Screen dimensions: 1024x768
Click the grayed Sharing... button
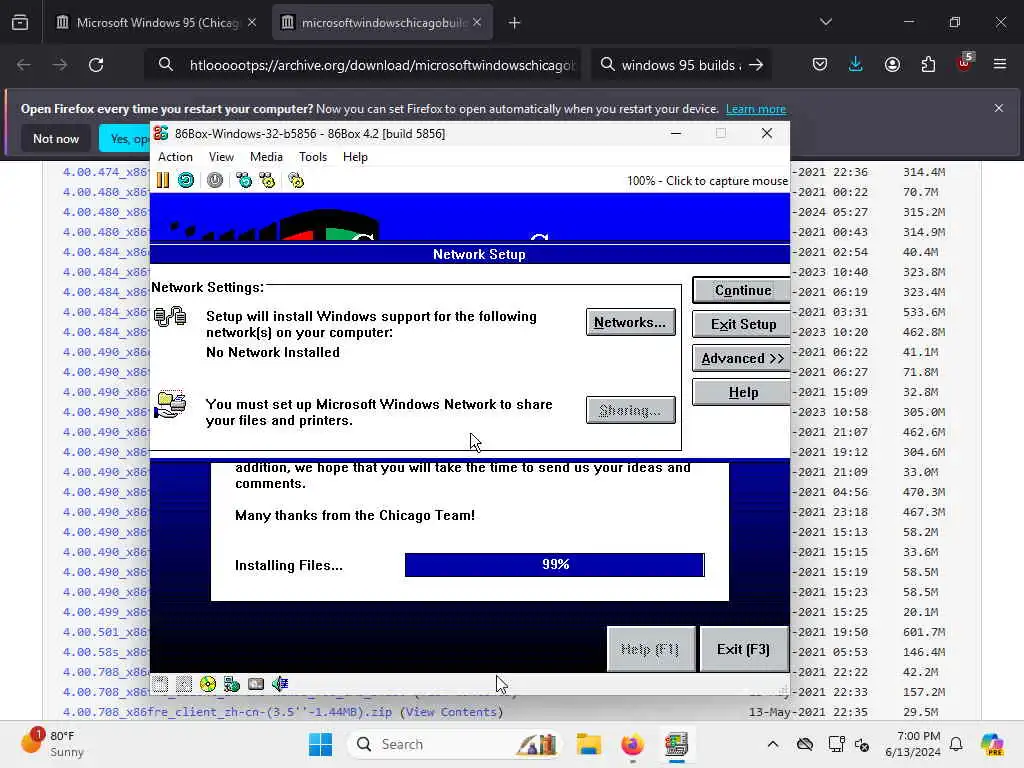point(630,410)
